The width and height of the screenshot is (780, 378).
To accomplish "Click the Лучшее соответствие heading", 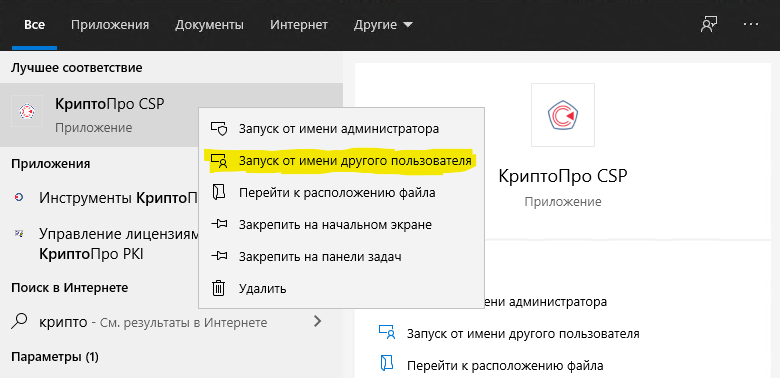I will (x=77, y=68).
